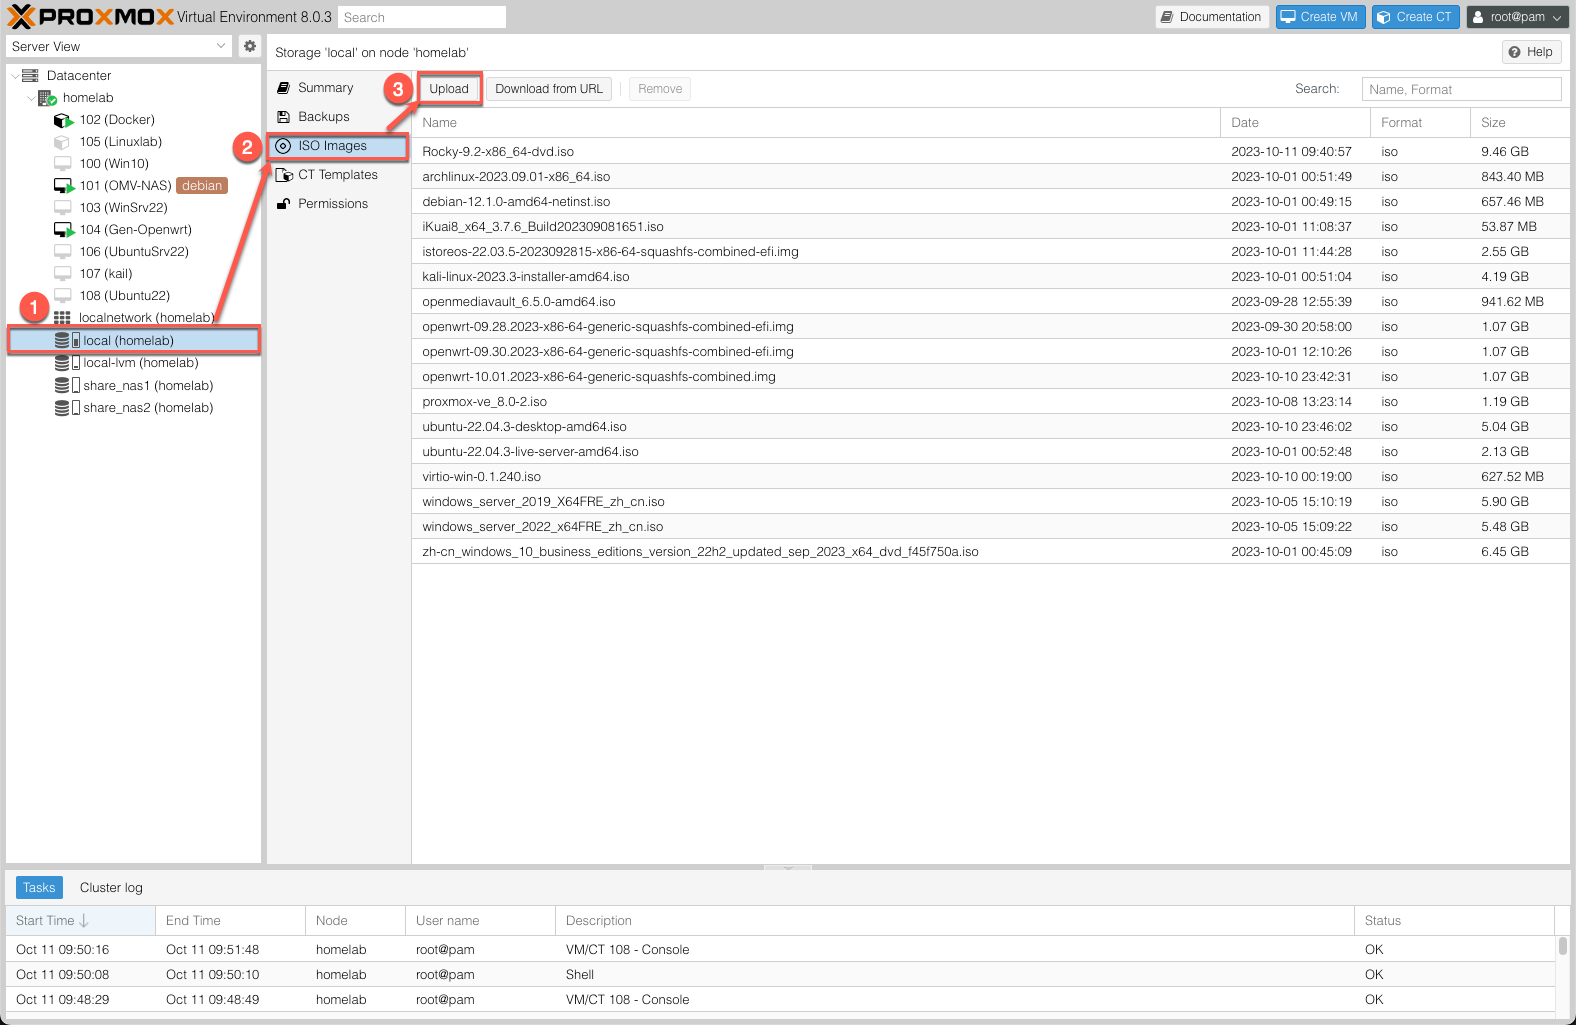Click the Name, Format search box
Viewport: 1576px width, 1025px height.
point(1461,89)
